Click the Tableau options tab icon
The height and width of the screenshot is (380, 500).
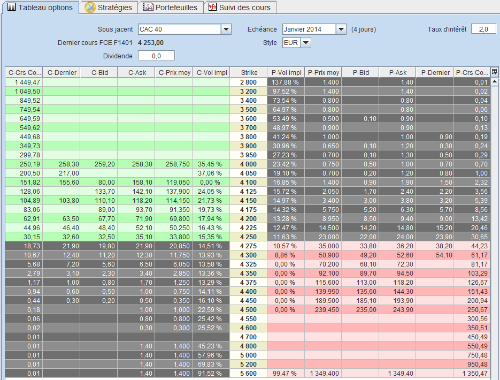point(11,7)
